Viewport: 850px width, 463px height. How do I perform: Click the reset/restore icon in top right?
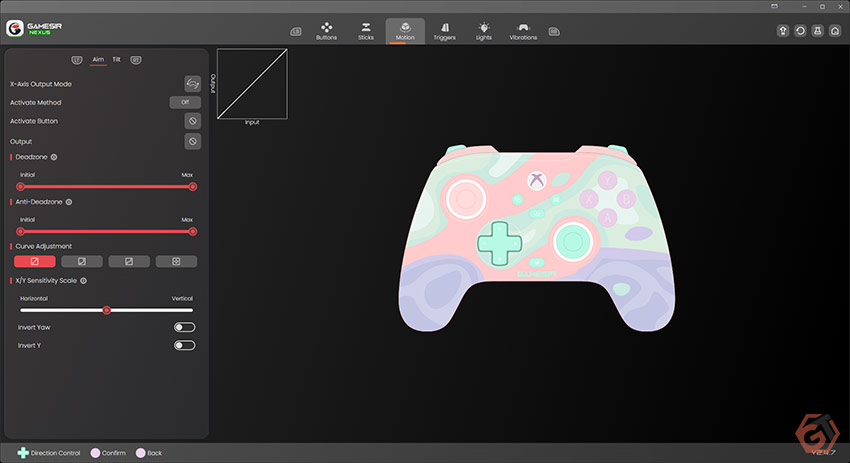point(800,31)
